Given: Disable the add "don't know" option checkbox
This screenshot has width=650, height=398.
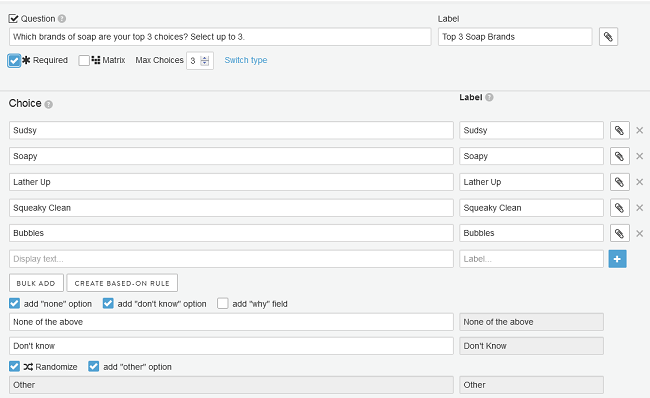Looking at the screenshot, I should tap(108, 303).
